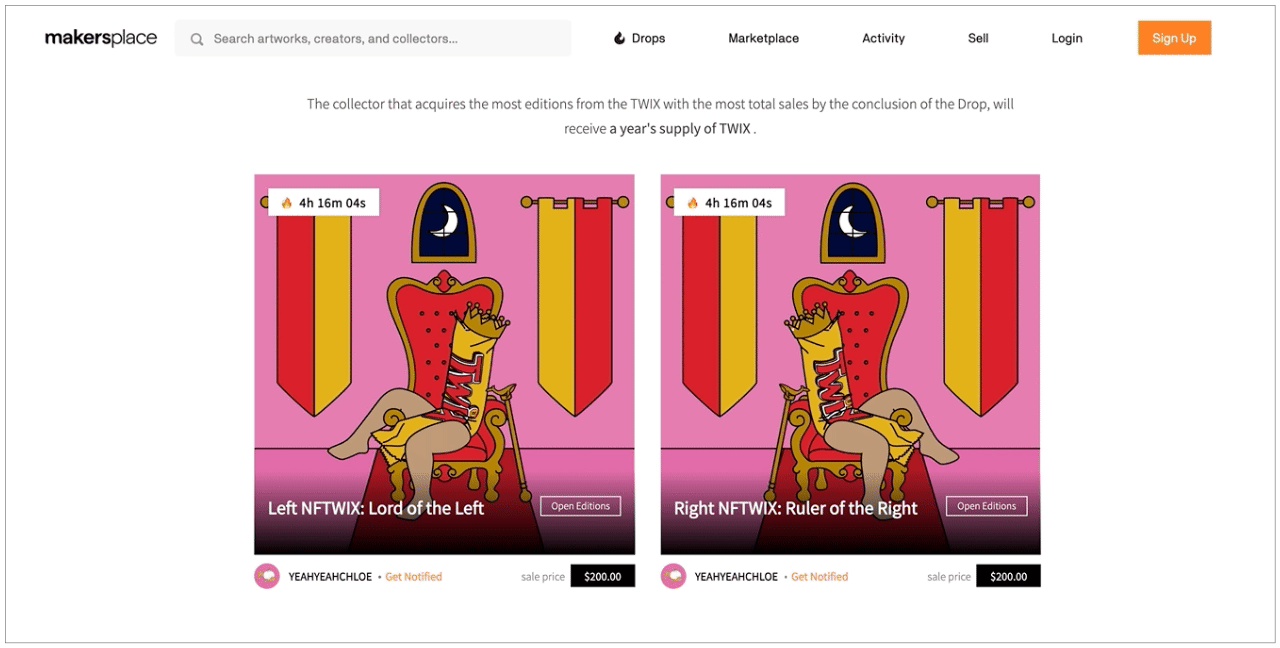
Task: Open YEAHYEAHCHLOE avatar under Right NFTWIX
Action: [x=673, y=576]
